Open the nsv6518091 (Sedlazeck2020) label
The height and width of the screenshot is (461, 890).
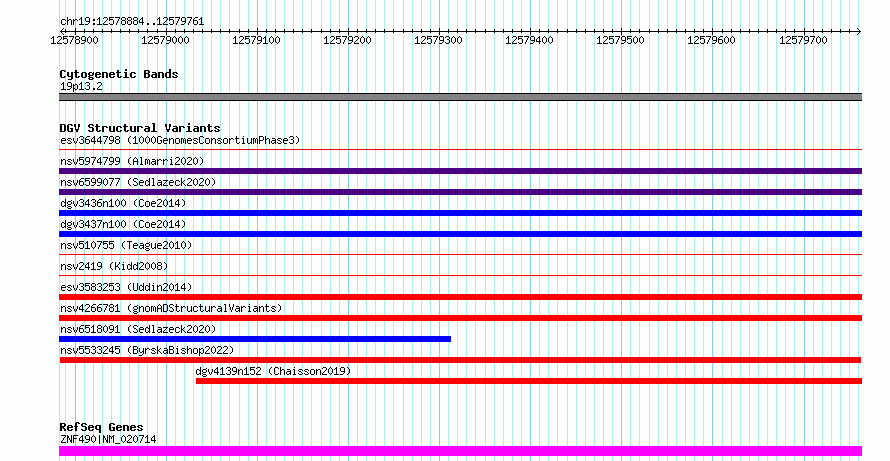[138, 329]
